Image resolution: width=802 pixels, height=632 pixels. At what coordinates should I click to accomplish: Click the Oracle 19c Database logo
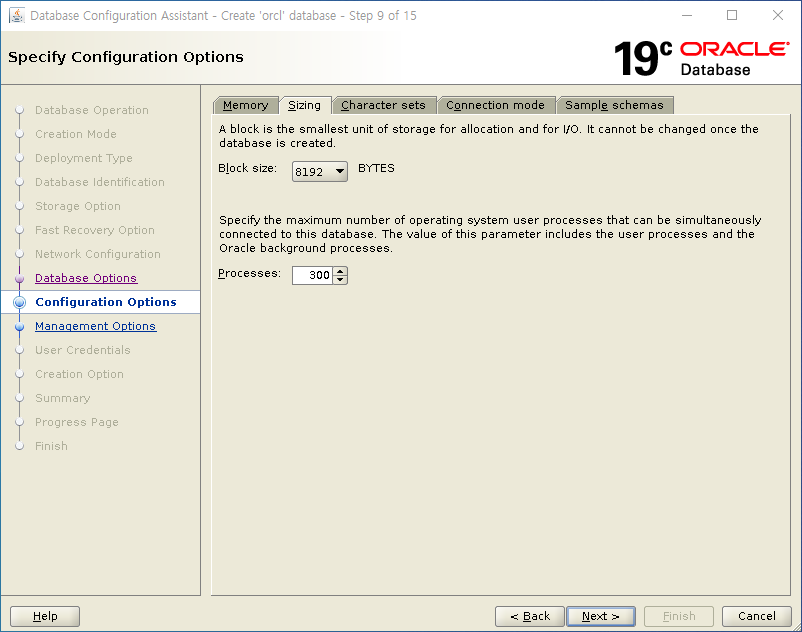coord(701,59)
